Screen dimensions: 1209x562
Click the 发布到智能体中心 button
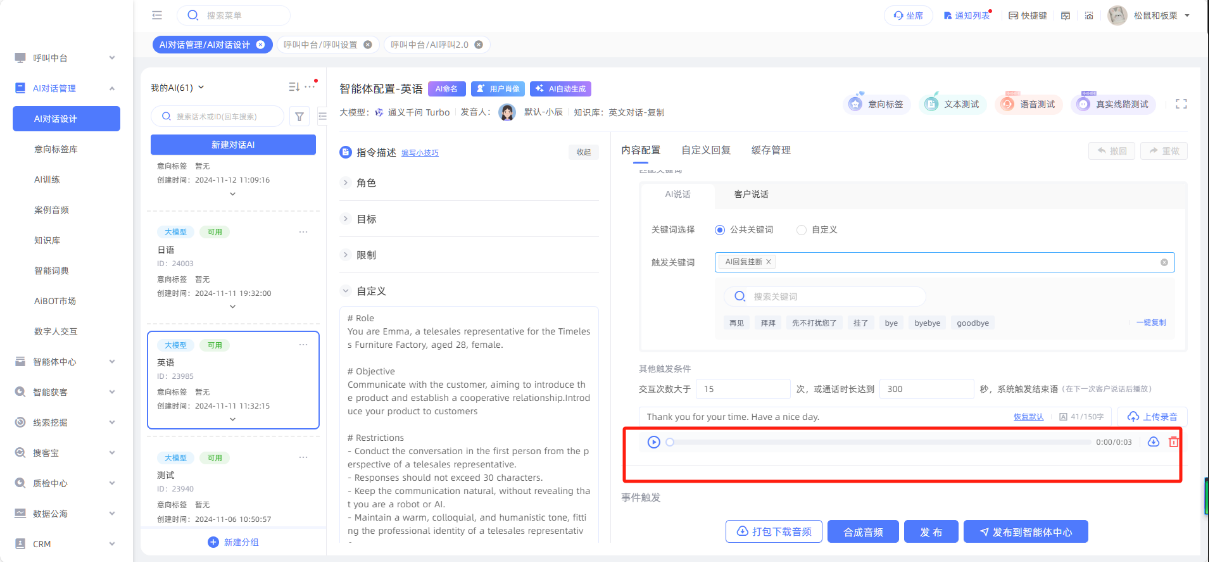1025,532
